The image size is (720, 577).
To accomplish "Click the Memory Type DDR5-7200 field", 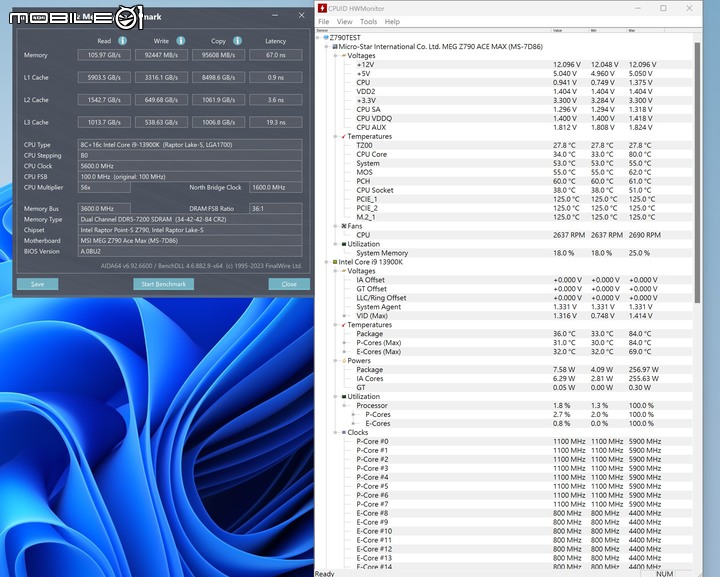I will pyautogui.click(x=190, y=219).
